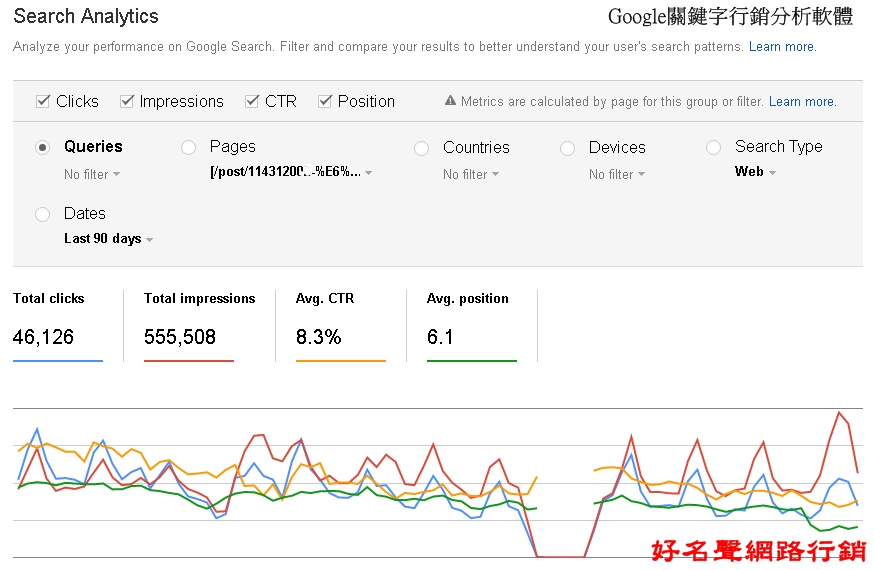The width and height of the screenshot is (874, 570).
Task: Click the warning triangle icon
Action: coord(450,101)
